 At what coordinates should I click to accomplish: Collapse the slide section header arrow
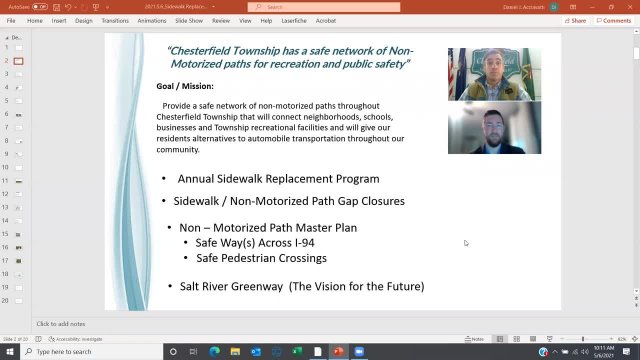pyautogui.click(x=7, y=38)
